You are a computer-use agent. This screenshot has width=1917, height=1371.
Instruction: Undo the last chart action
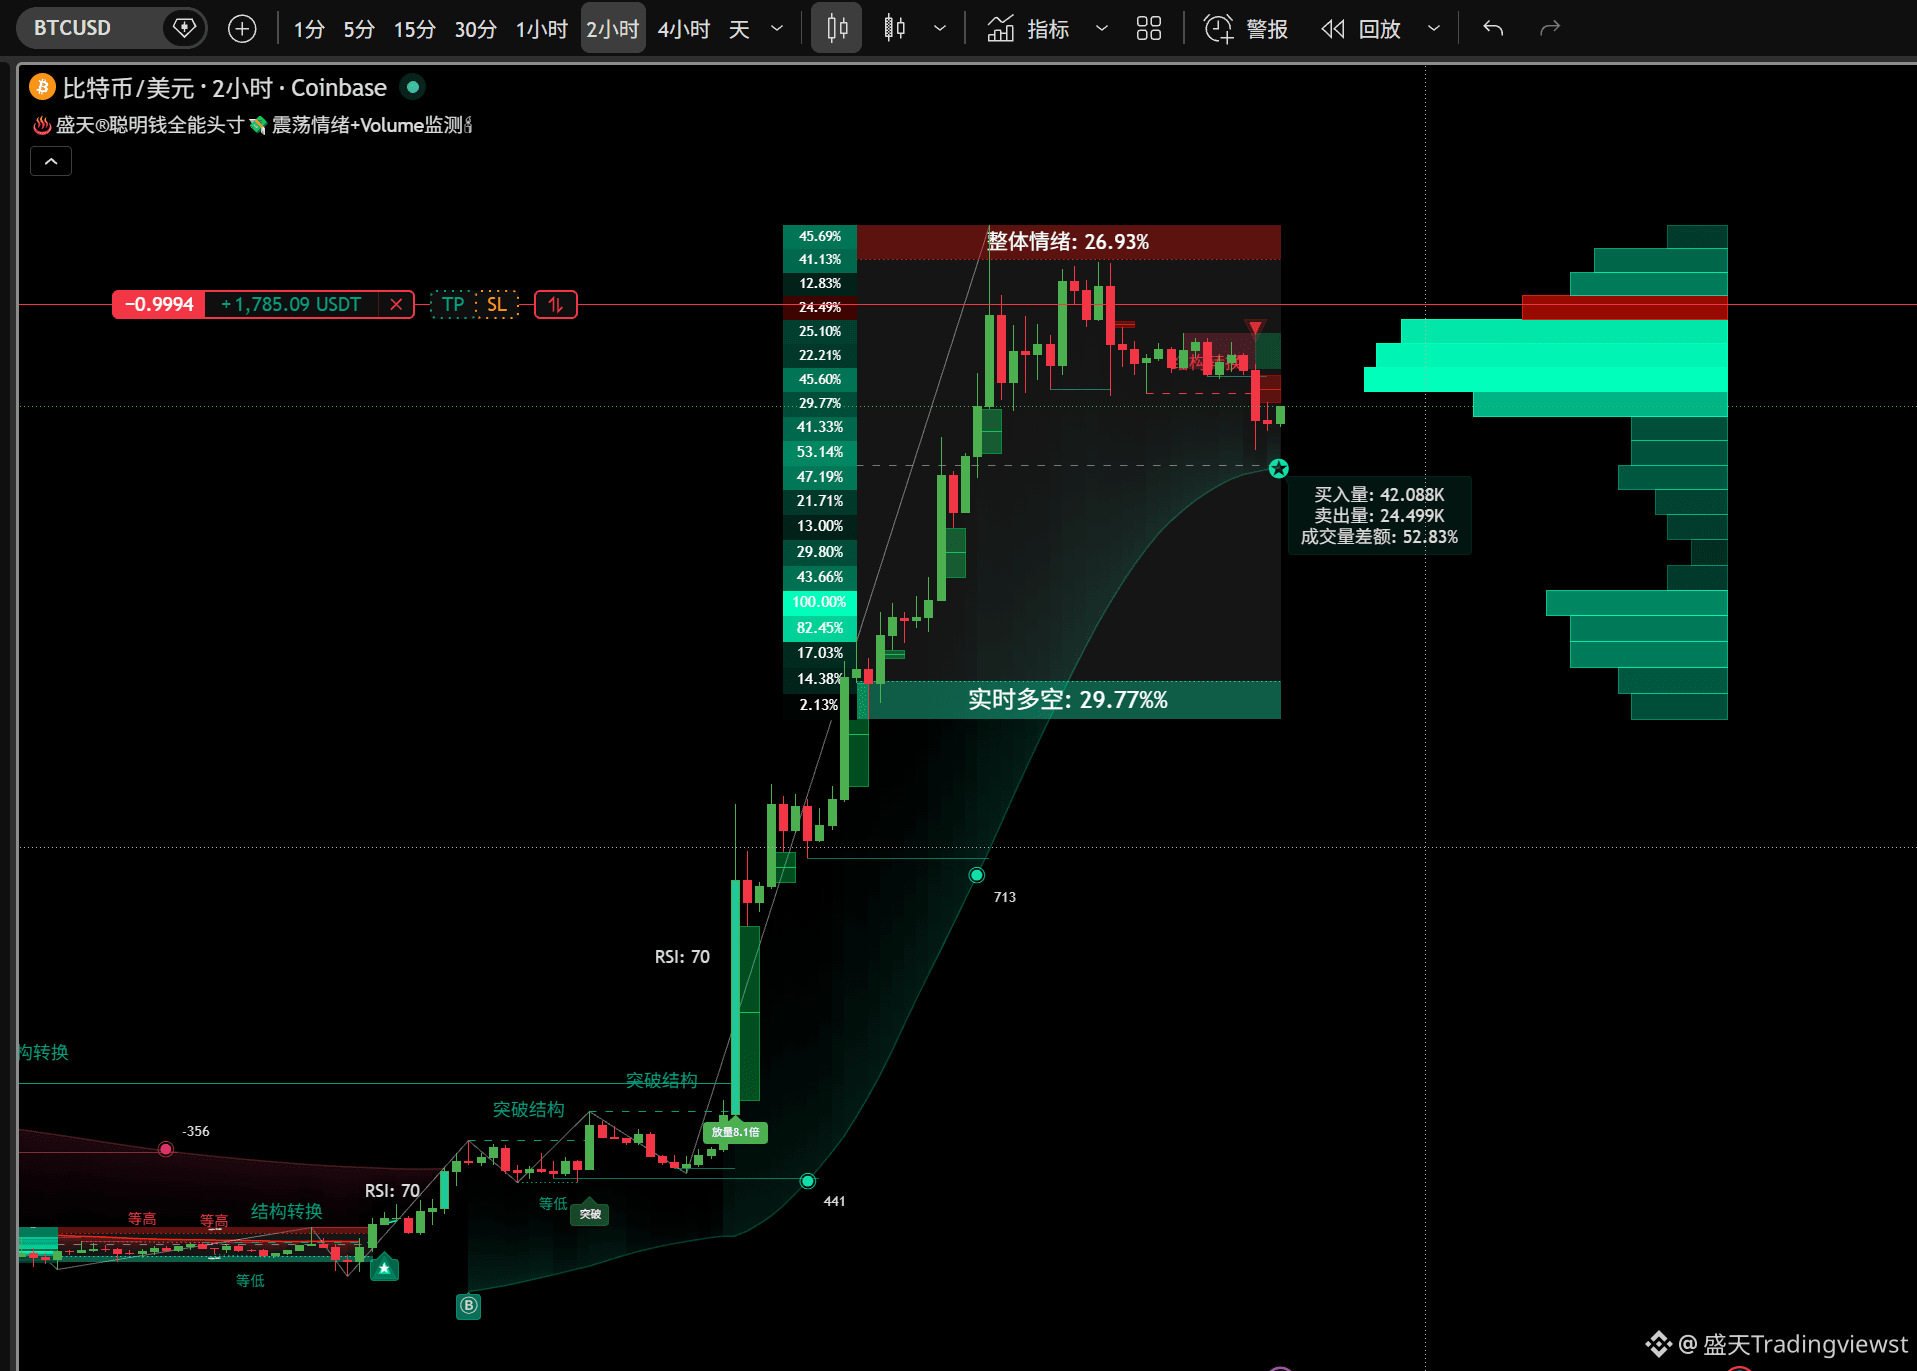pos(1493,29)
